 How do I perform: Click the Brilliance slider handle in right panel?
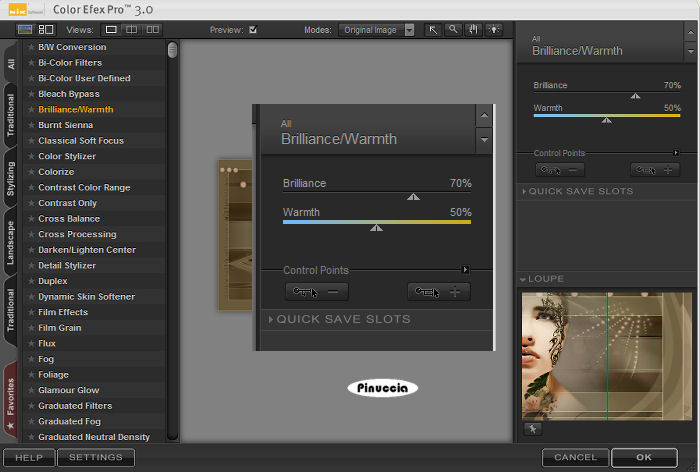[635, 96]
